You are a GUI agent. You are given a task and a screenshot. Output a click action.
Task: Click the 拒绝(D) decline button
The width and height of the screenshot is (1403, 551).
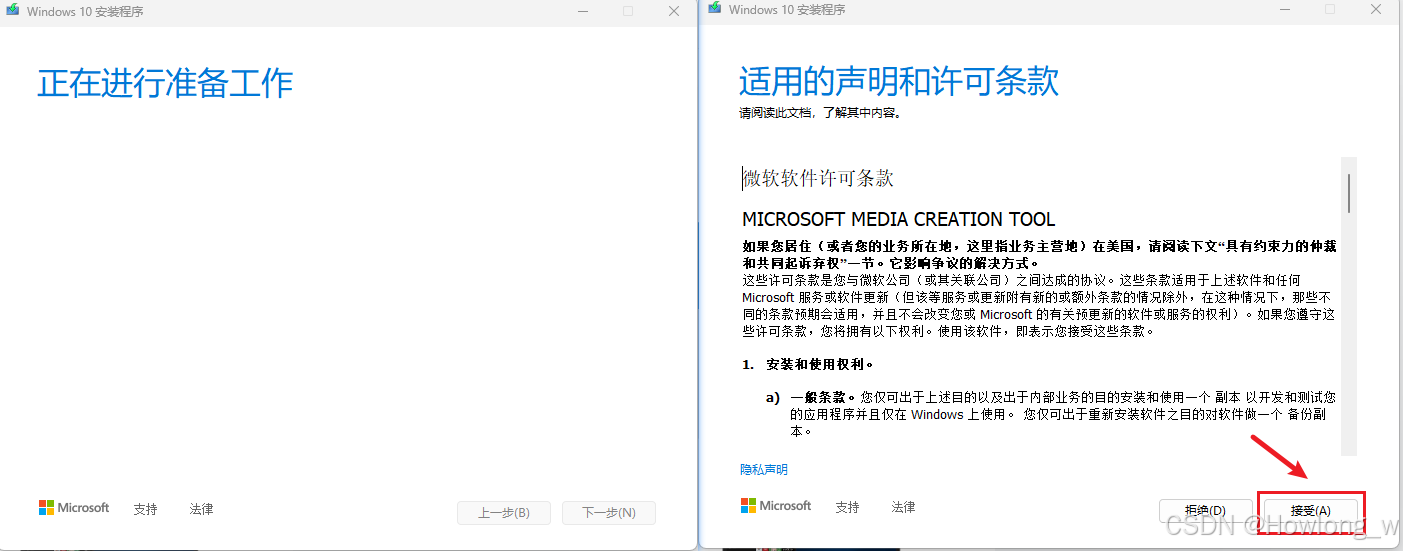tap(1205, 511)
